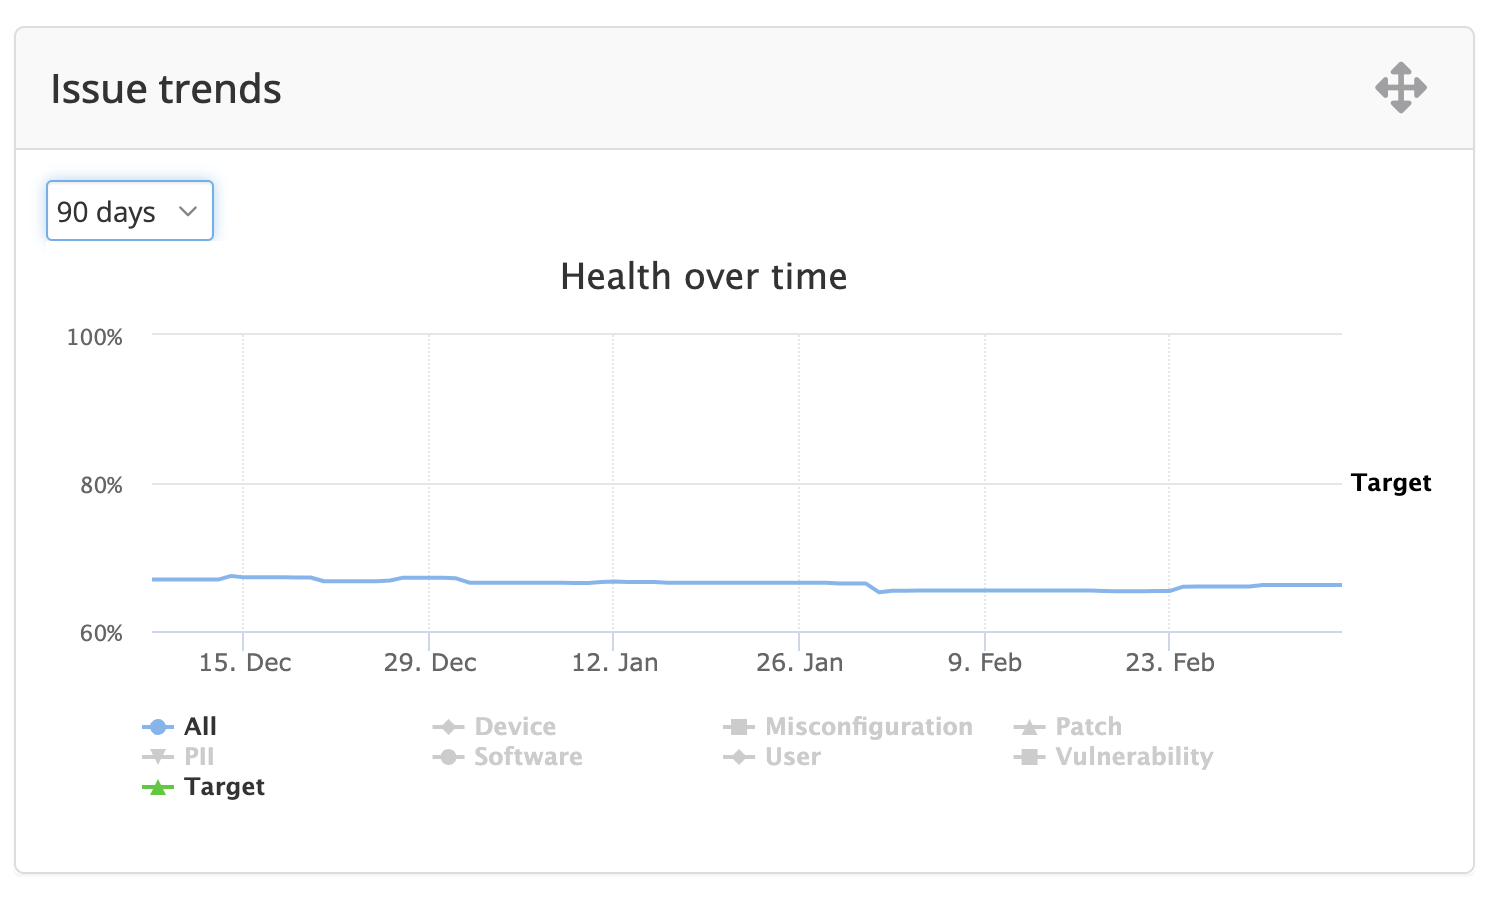Image resolution: width=1508 pixels, height=904 pixels.
Task: Hide the Target series legend entry
Action: [224, 787]
